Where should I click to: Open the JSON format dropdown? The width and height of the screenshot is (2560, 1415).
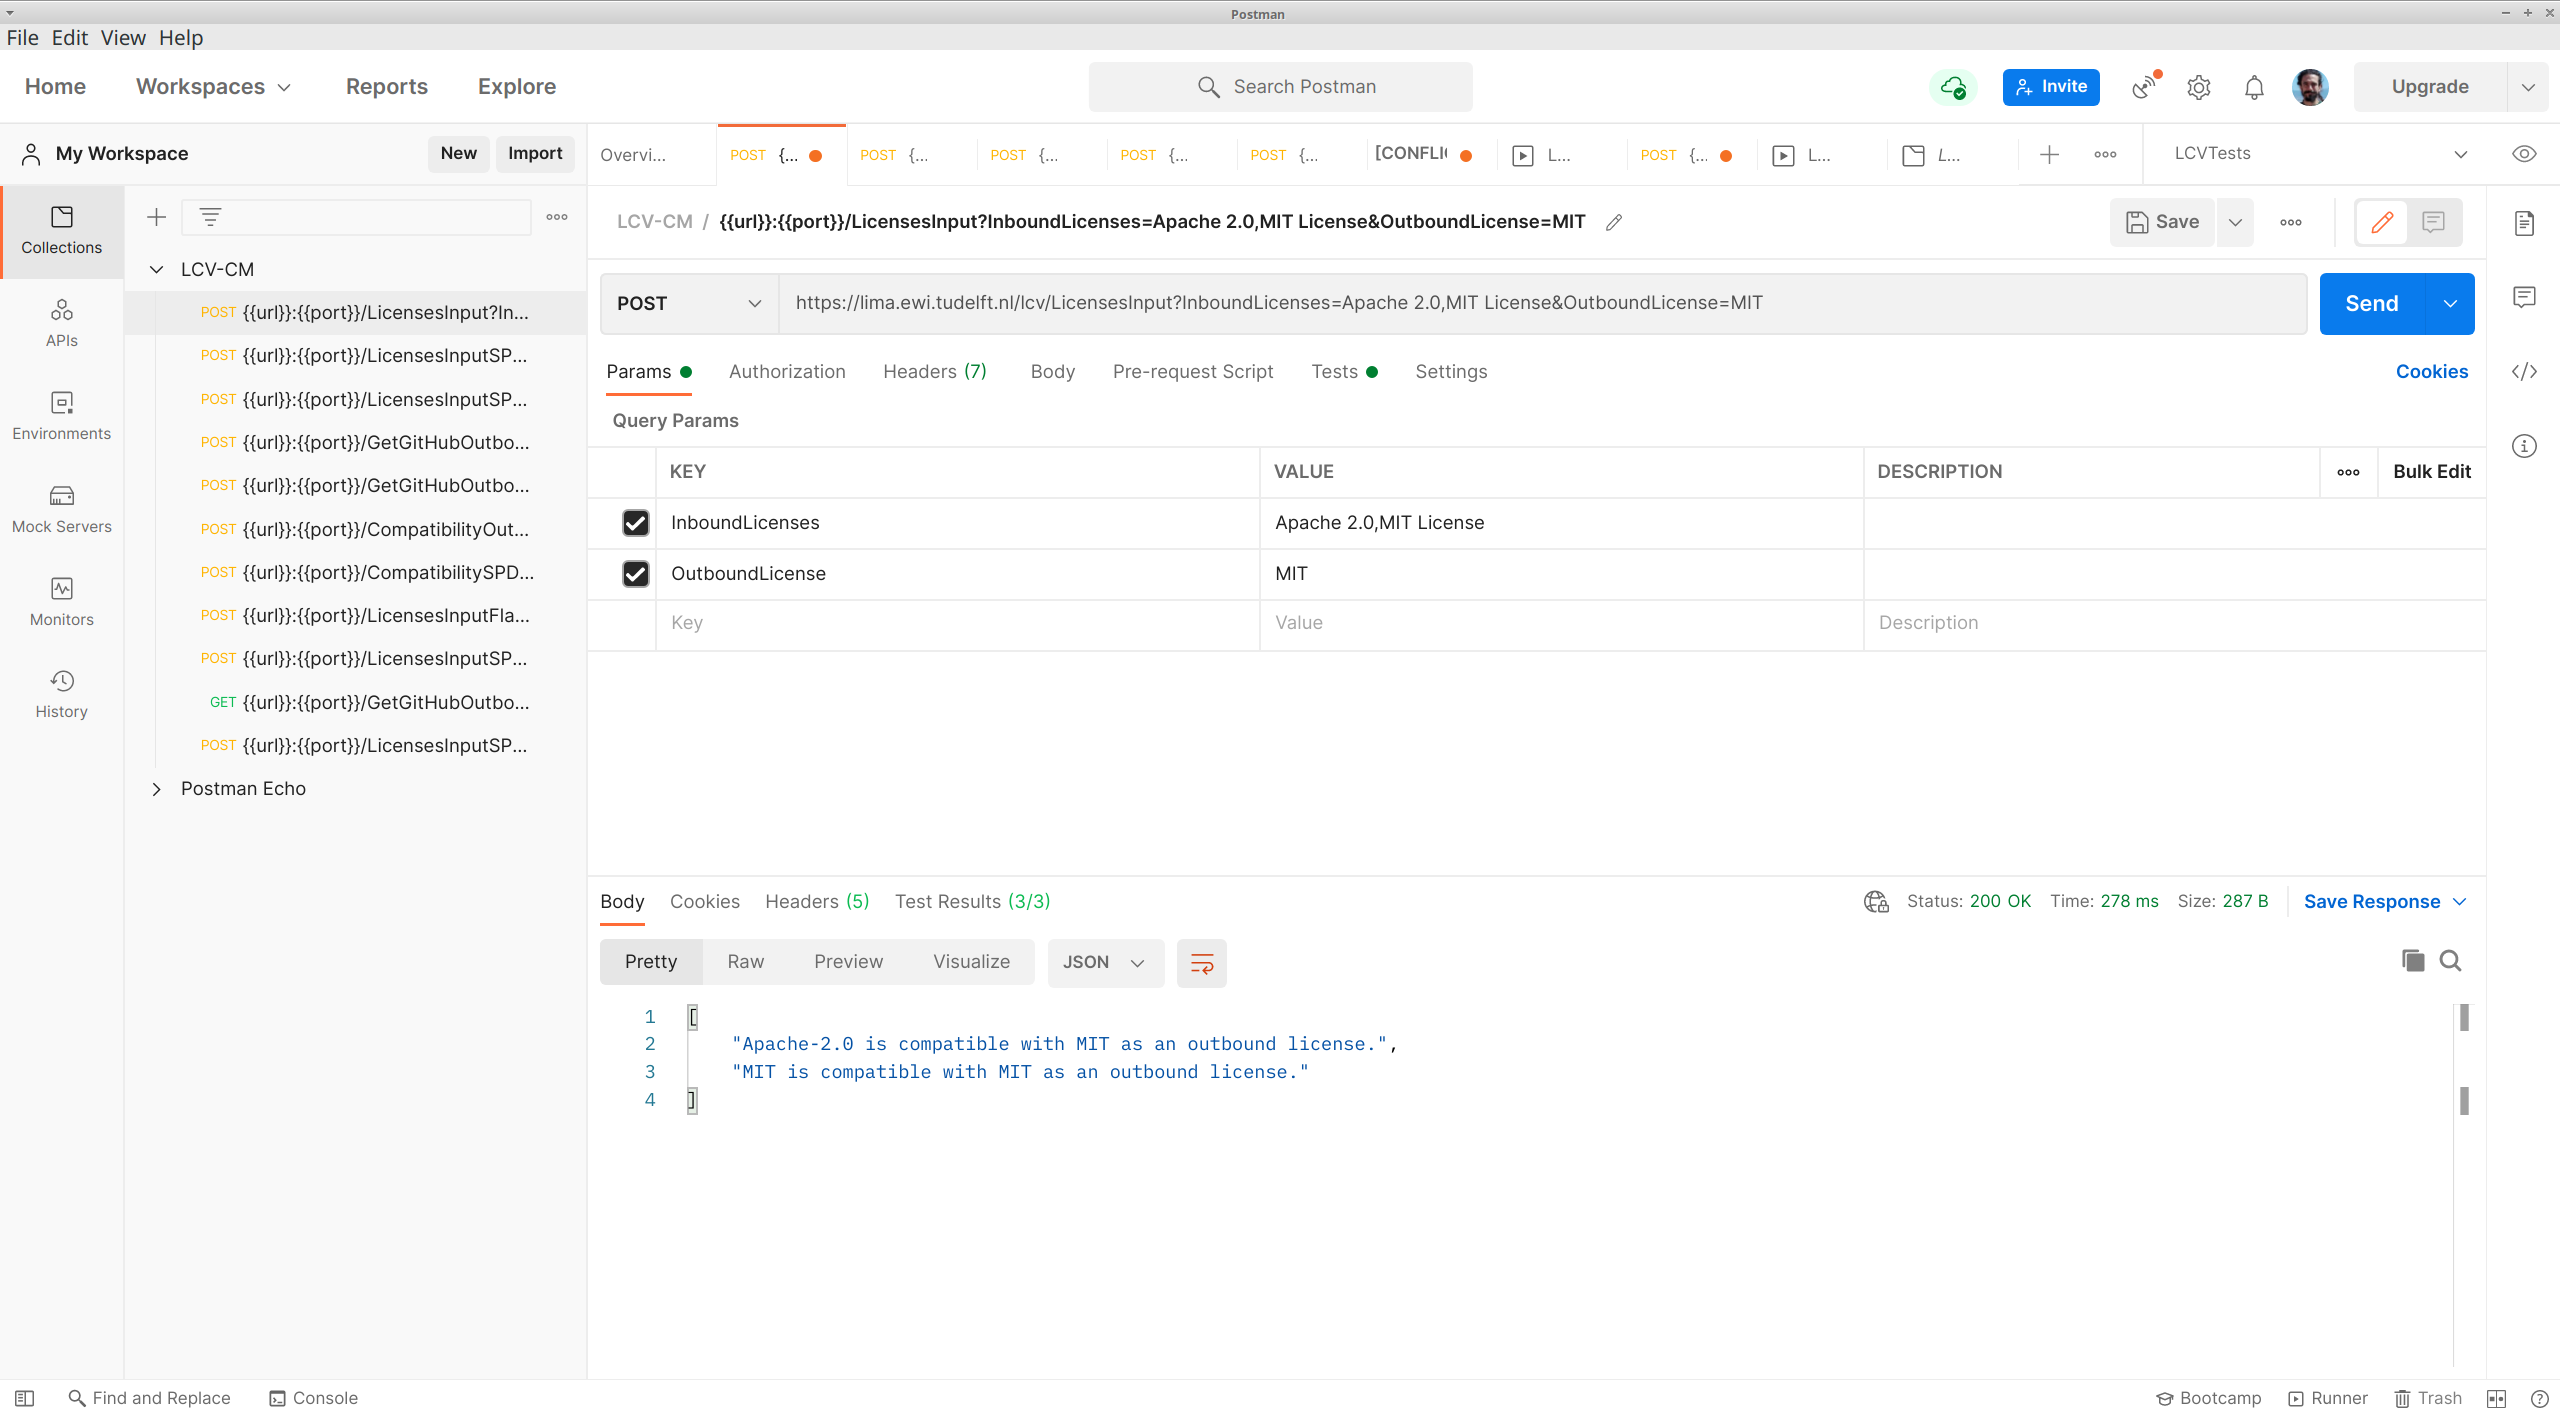(1104, 963)
